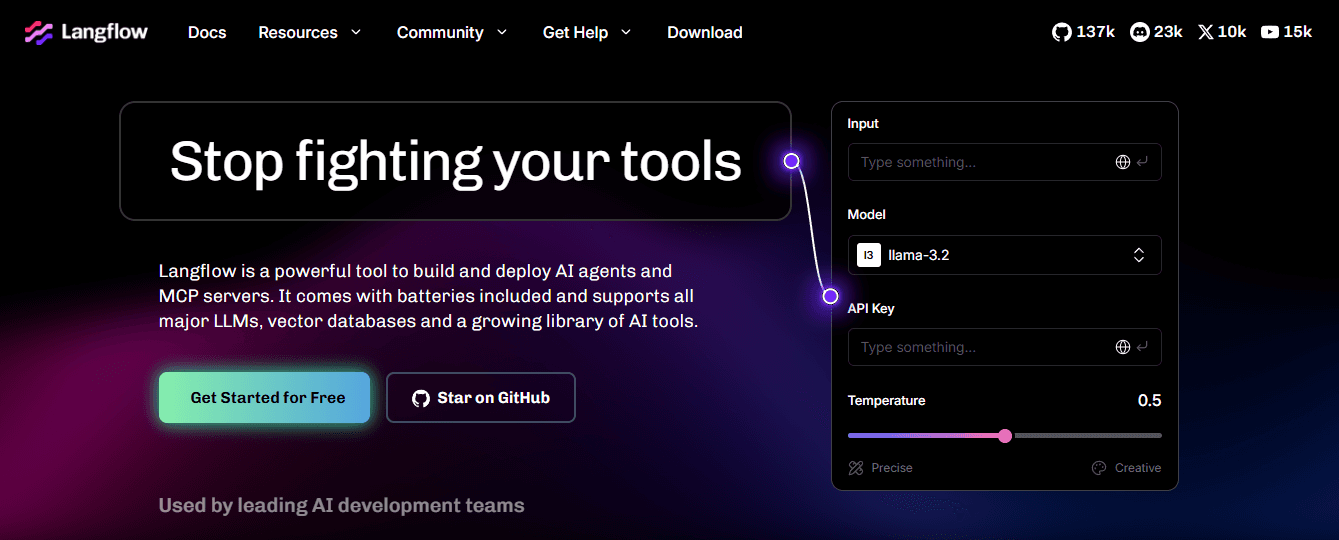The height and width of the screenshot is (540, 1339).
Task: Click into the Input text field
Action: point(1005,162)
